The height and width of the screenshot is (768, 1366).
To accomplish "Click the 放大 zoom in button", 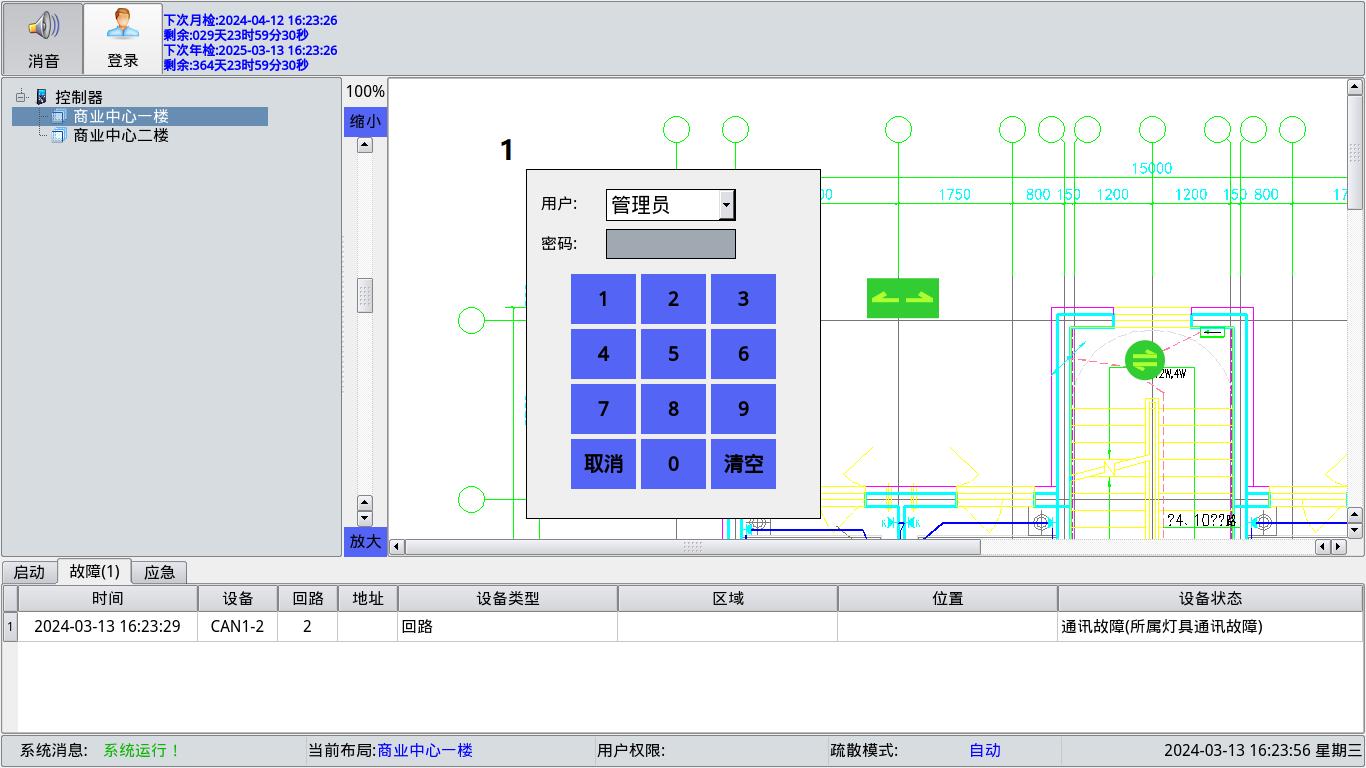I will pos(365,541).
